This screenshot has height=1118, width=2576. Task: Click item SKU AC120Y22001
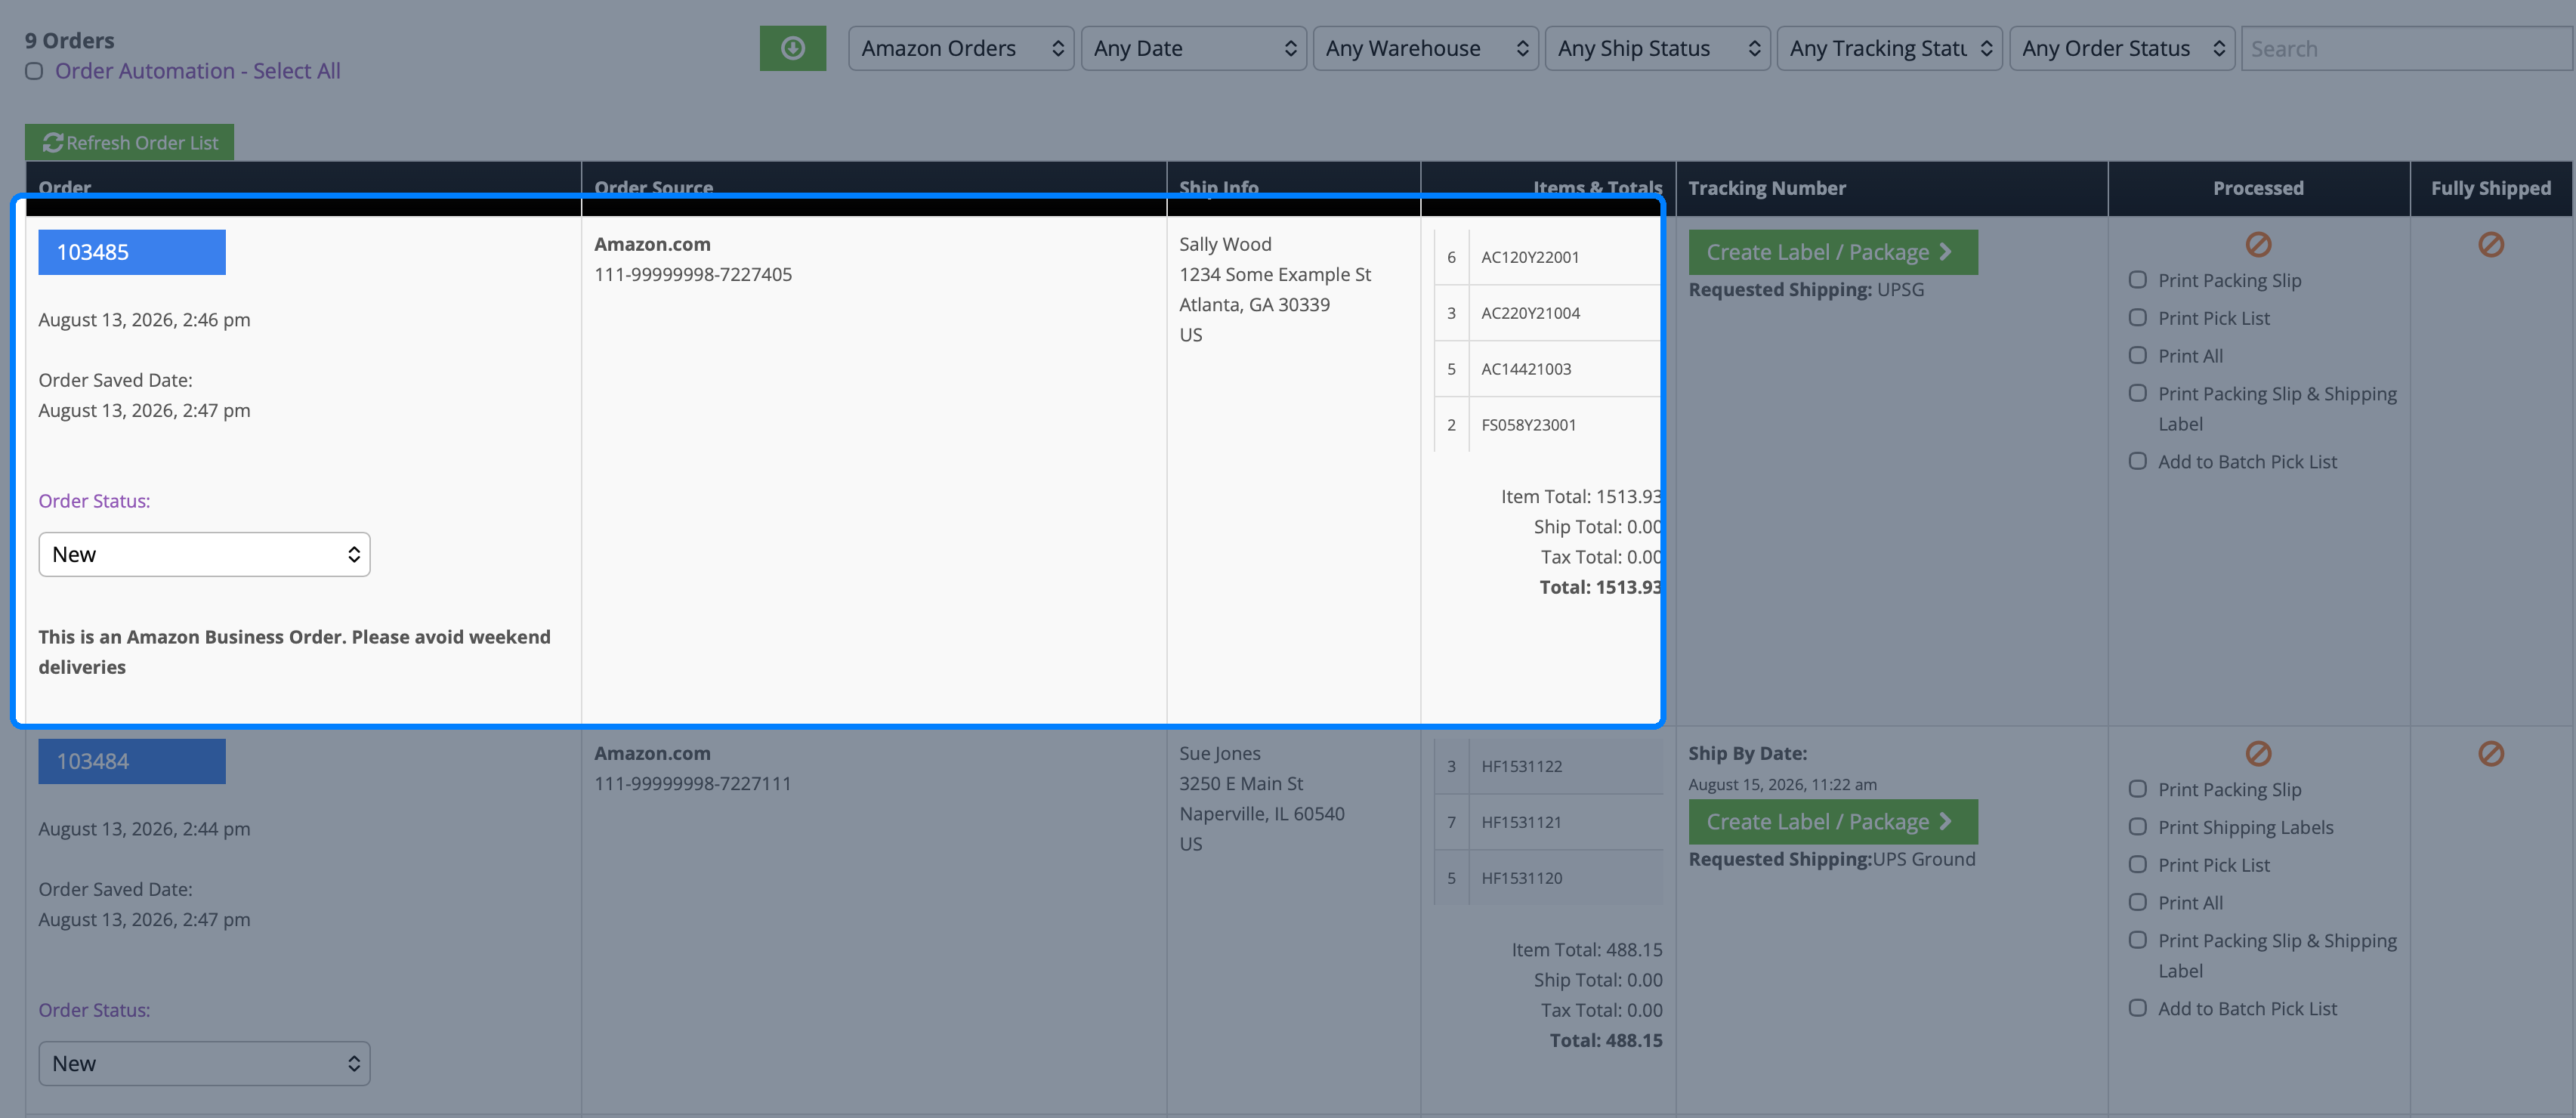[1530, 257]
